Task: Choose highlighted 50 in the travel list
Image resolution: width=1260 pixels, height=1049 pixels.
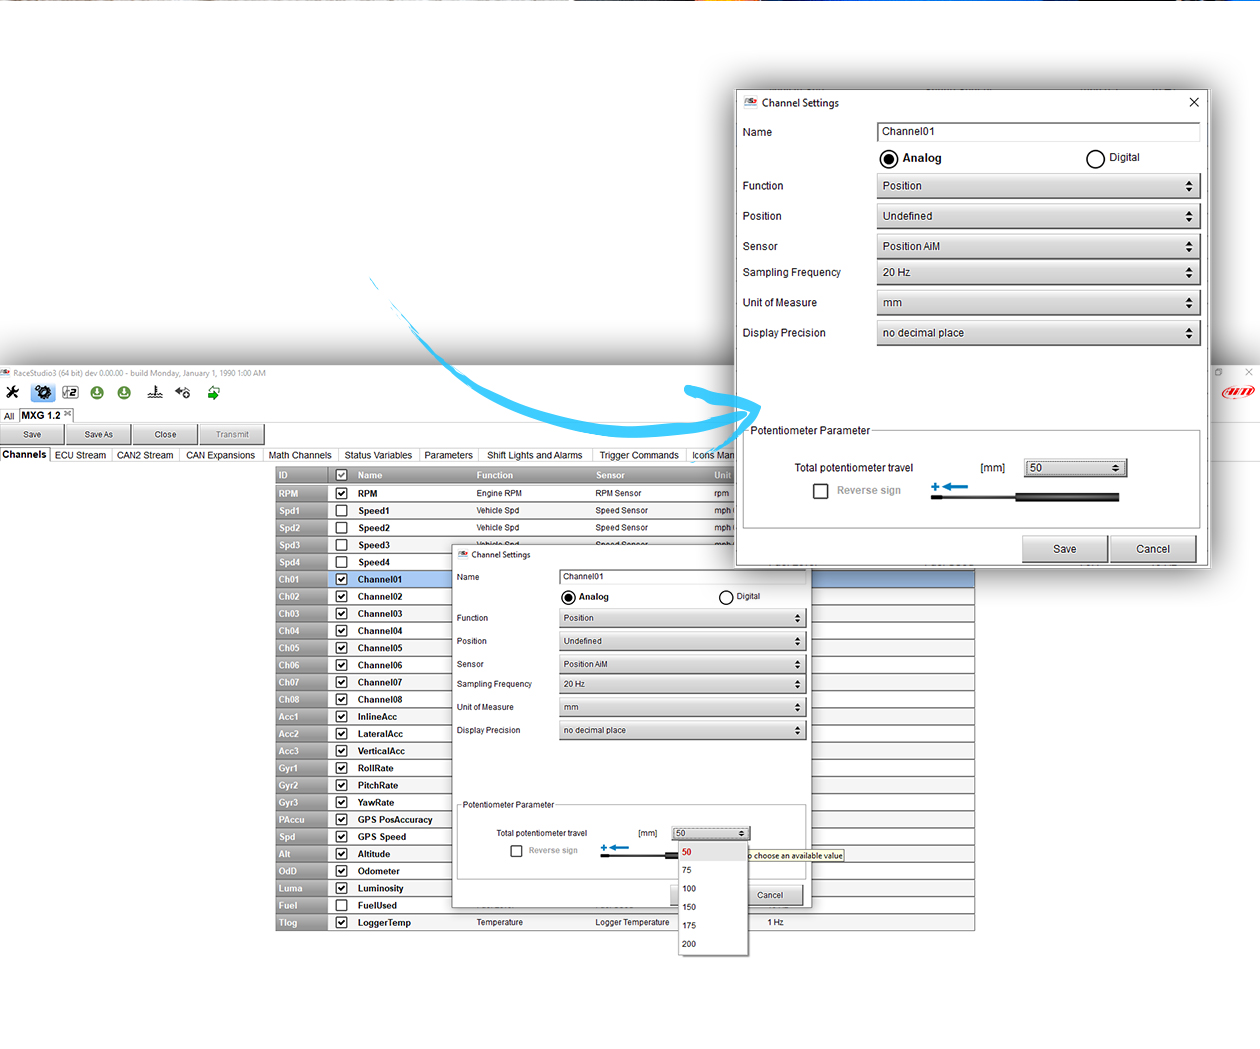Action: point(713,852)
